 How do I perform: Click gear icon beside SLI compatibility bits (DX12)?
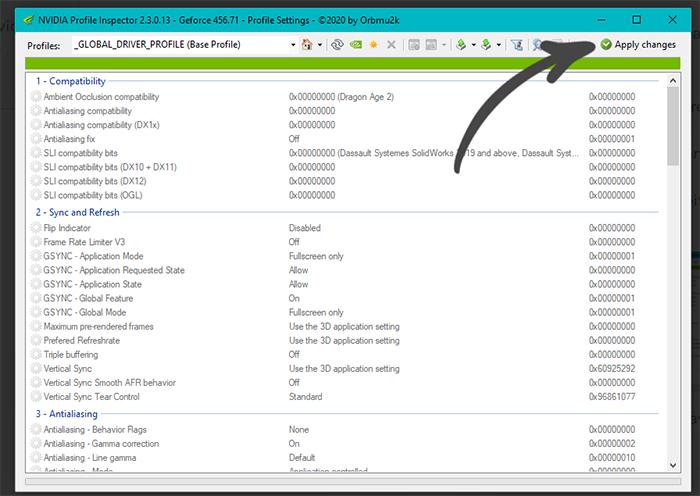coord(36,181)
